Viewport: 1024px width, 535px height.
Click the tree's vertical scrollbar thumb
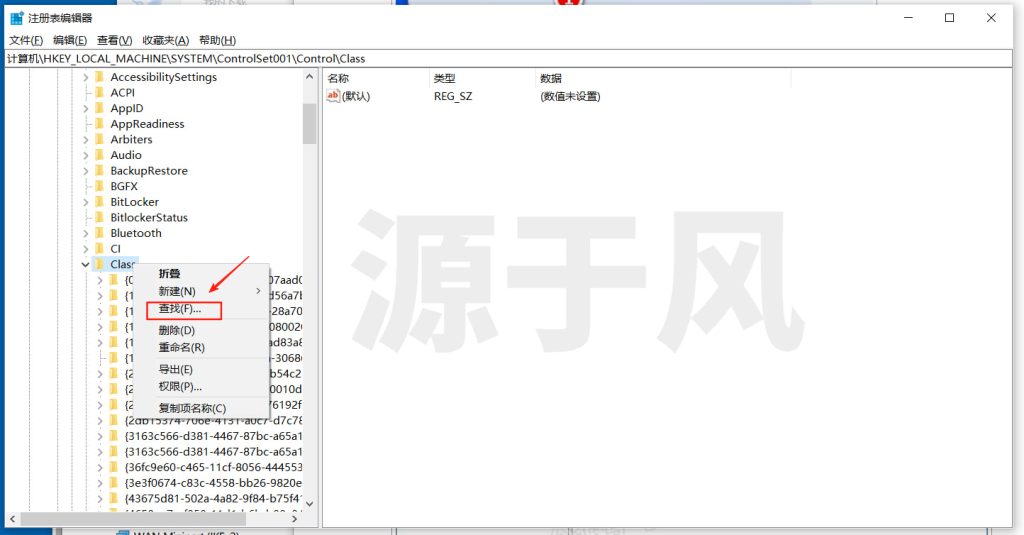(310, 123)
